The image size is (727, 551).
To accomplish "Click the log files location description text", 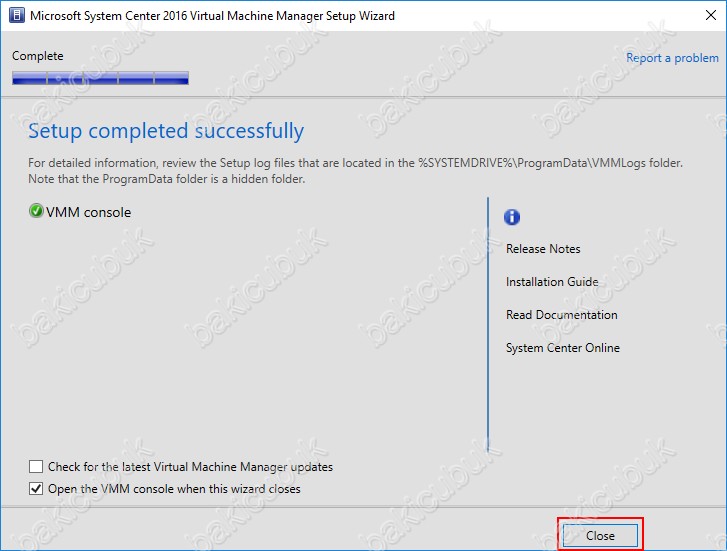I will coord(355,171).
